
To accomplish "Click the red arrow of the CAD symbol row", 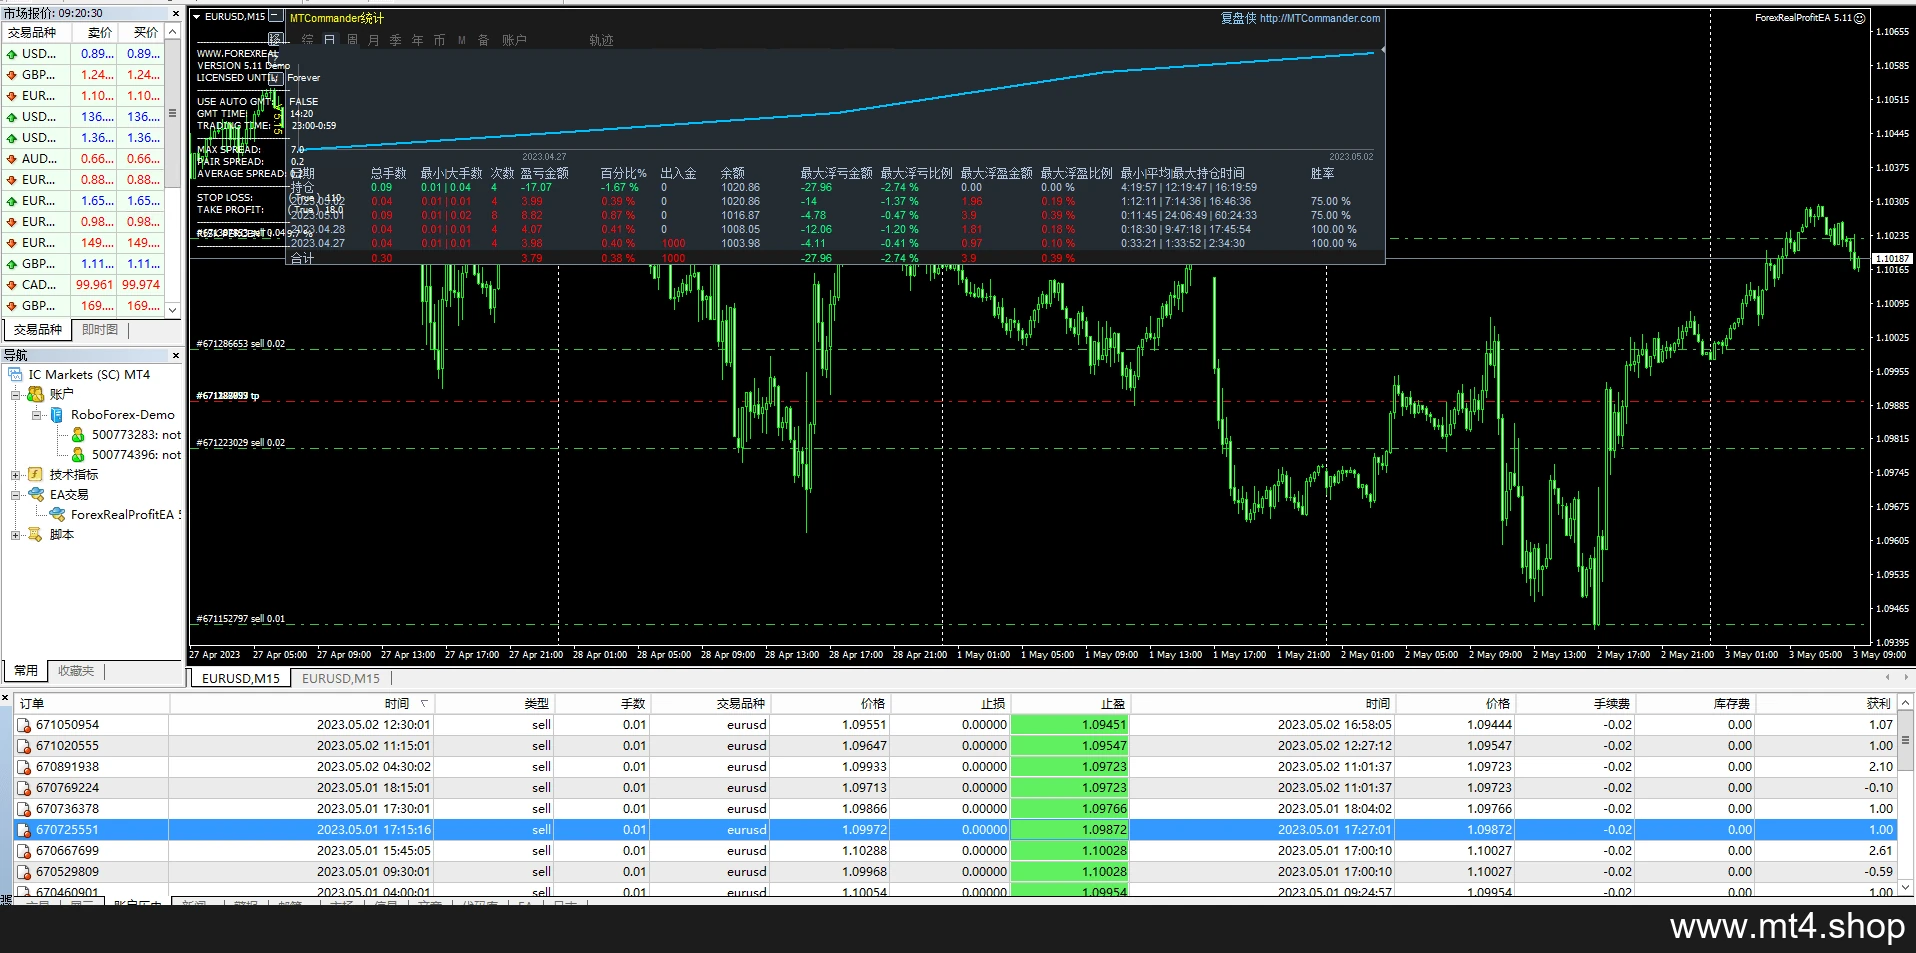I will pos(12,285).
